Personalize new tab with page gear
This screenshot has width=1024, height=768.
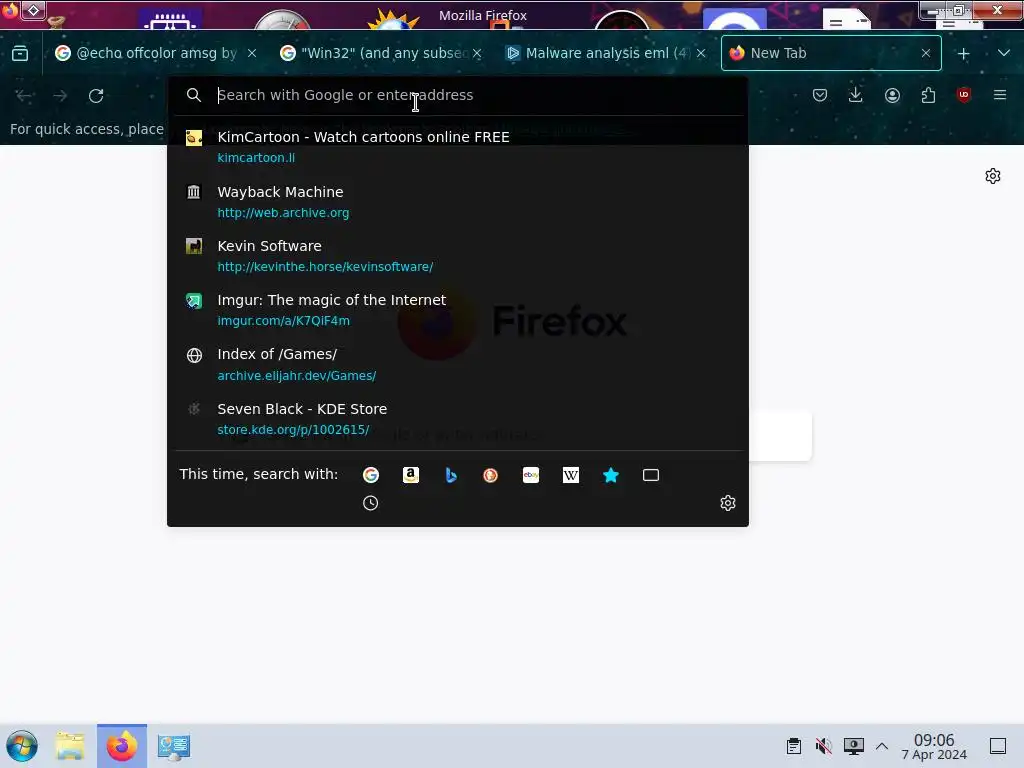[x=993, y=176]
